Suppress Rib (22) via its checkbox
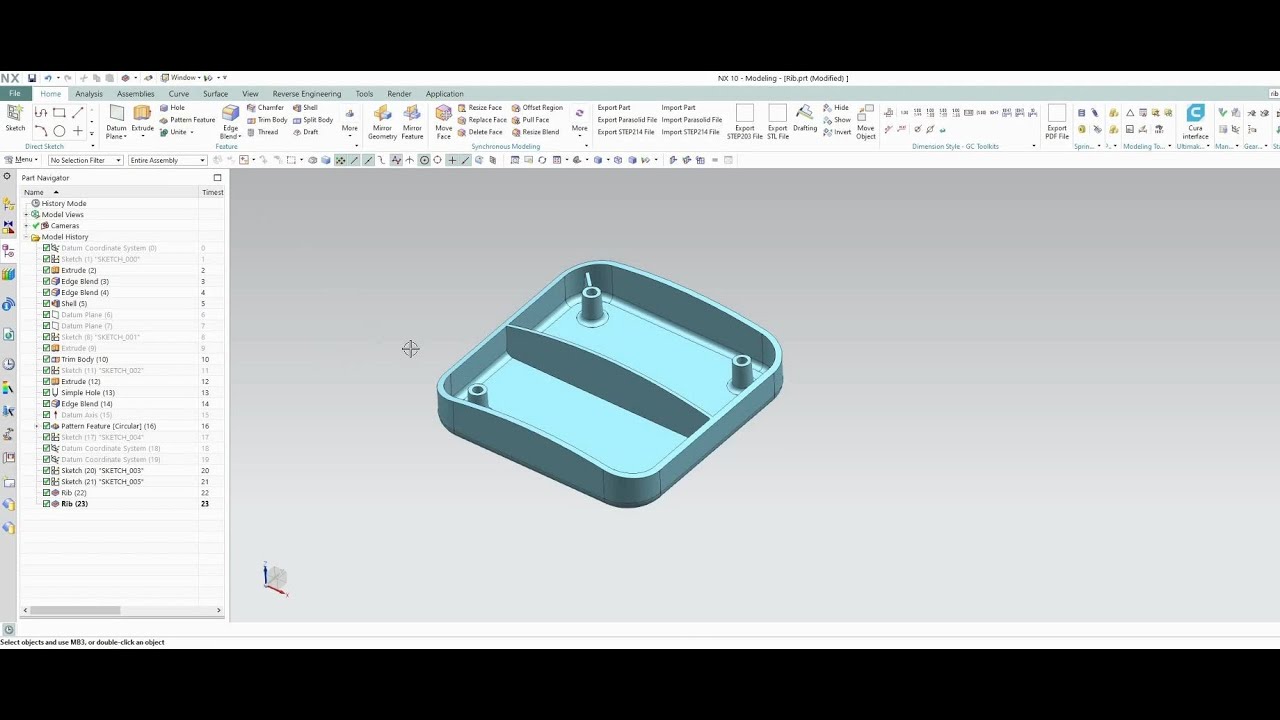Image resolution: width=1280 pixels, height=720 pixels. click(x=46, y=492)
